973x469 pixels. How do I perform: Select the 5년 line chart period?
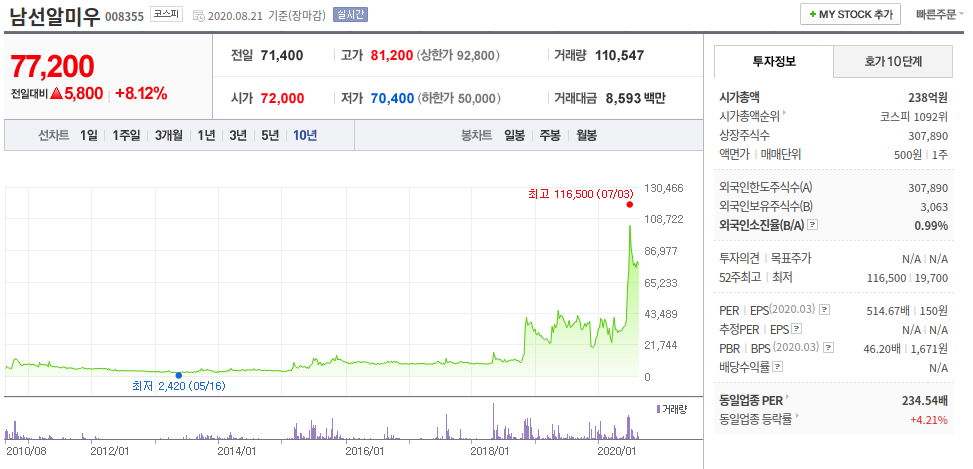coord(270,135)
